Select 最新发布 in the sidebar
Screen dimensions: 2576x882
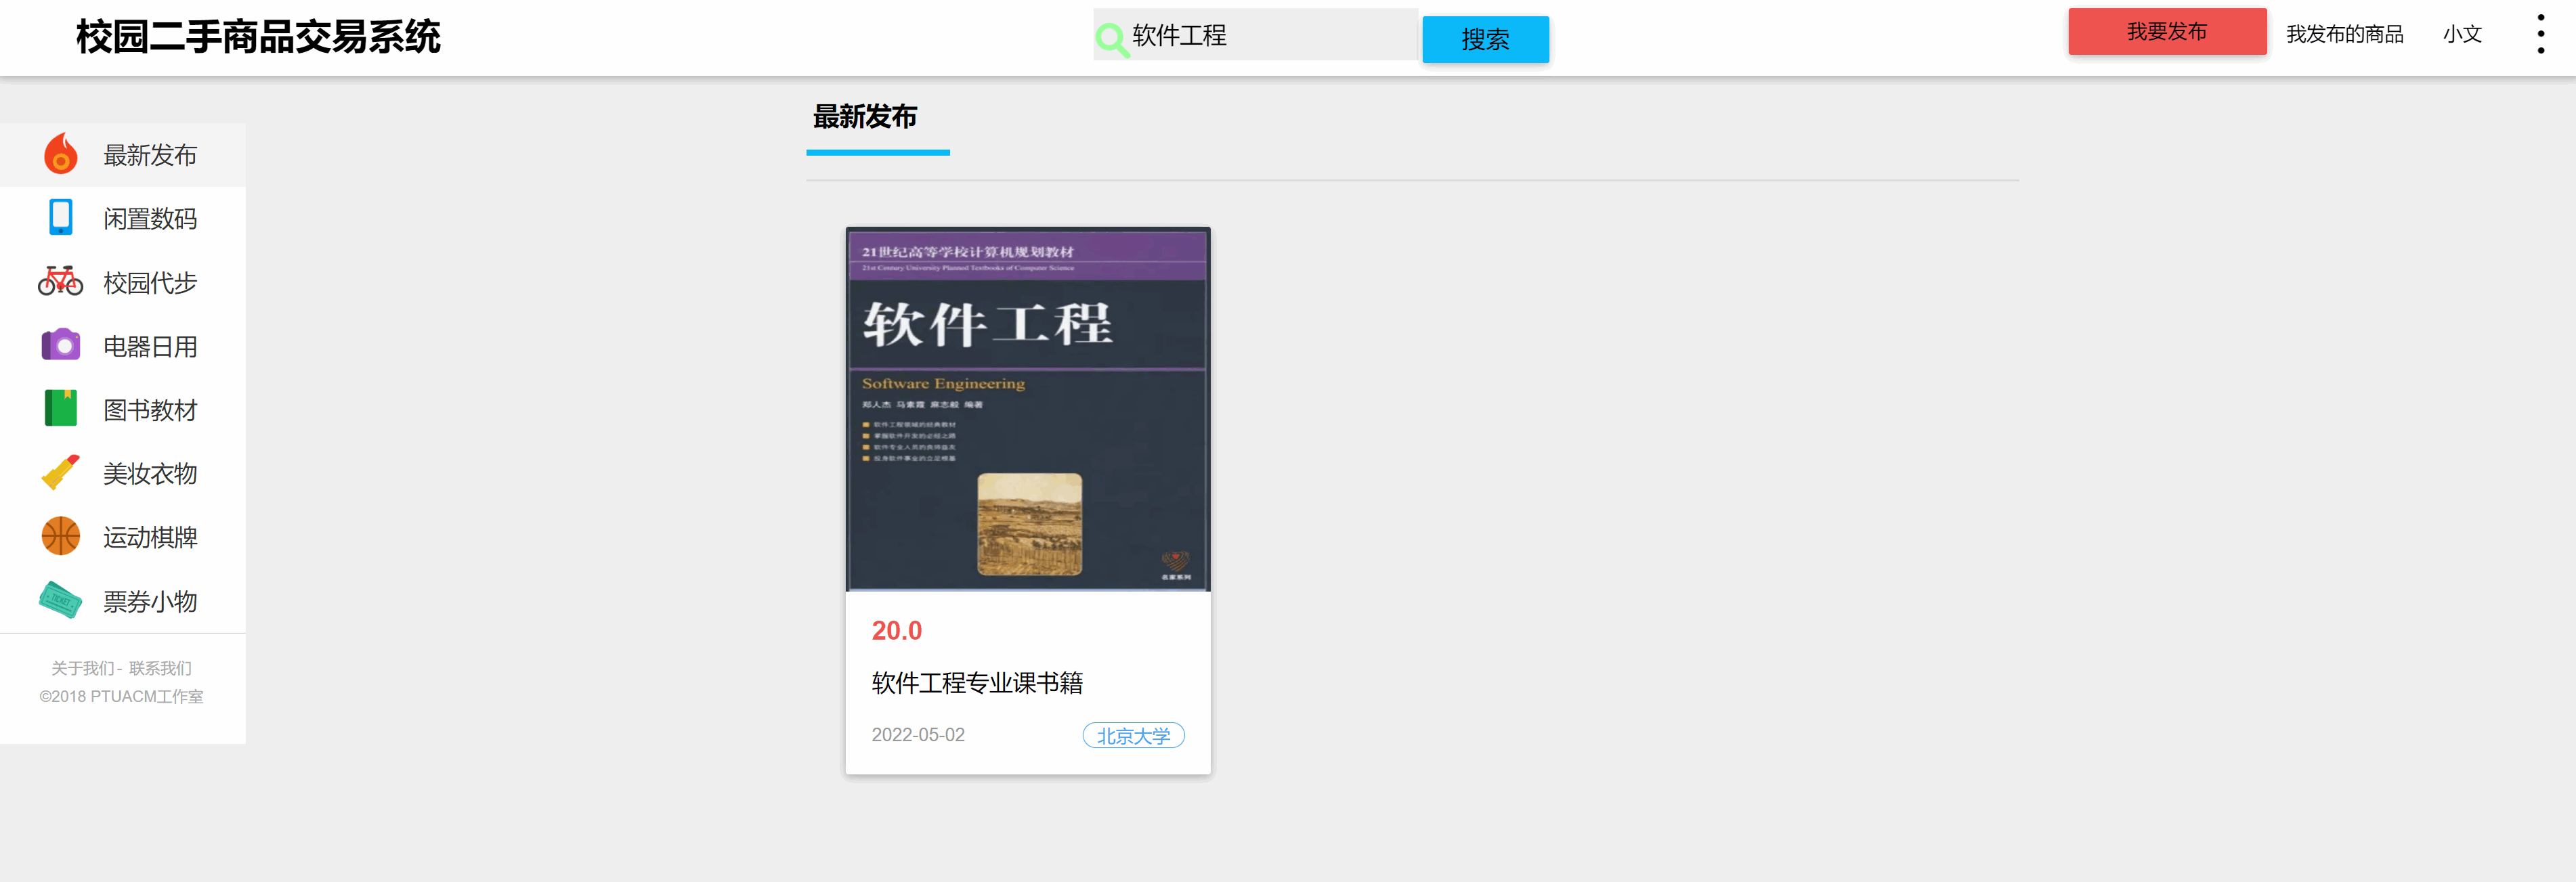[123, 154]
